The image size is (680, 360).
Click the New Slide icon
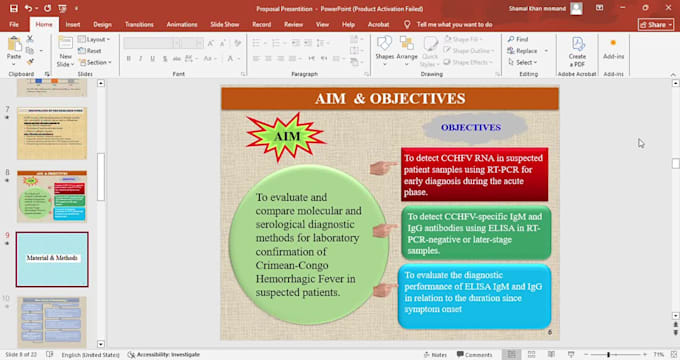65,43
